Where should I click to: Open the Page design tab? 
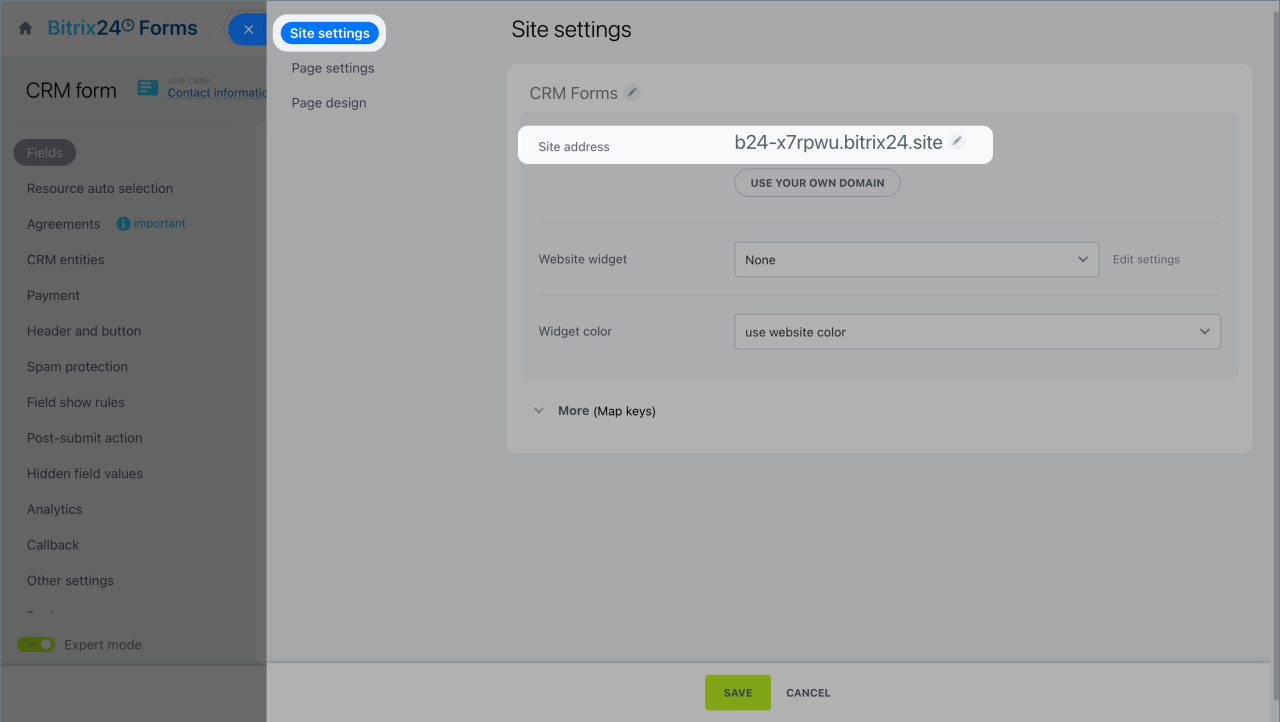(329, 103)
